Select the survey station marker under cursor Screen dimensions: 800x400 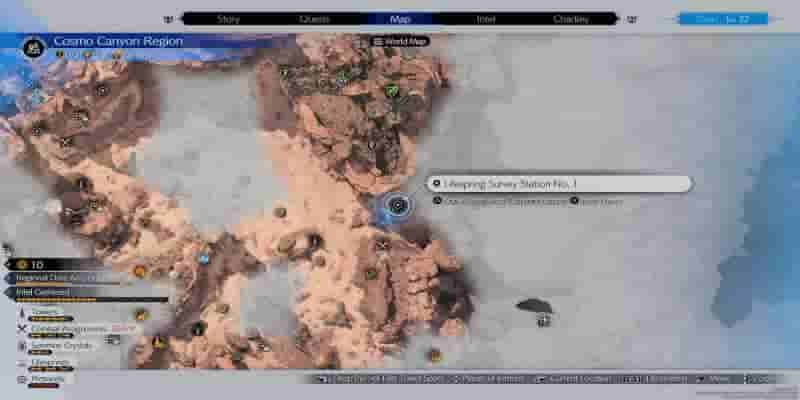[x=397, y=205]
